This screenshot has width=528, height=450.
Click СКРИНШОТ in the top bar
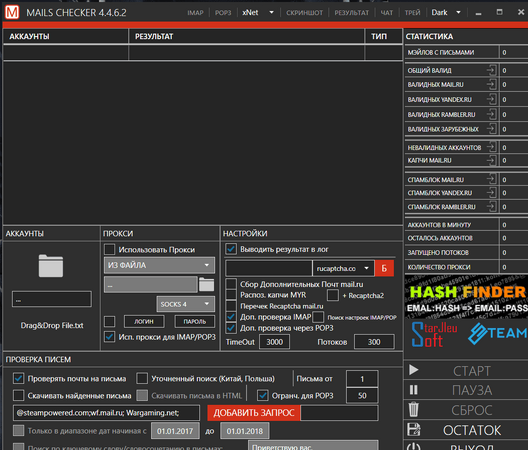[304, 13]
